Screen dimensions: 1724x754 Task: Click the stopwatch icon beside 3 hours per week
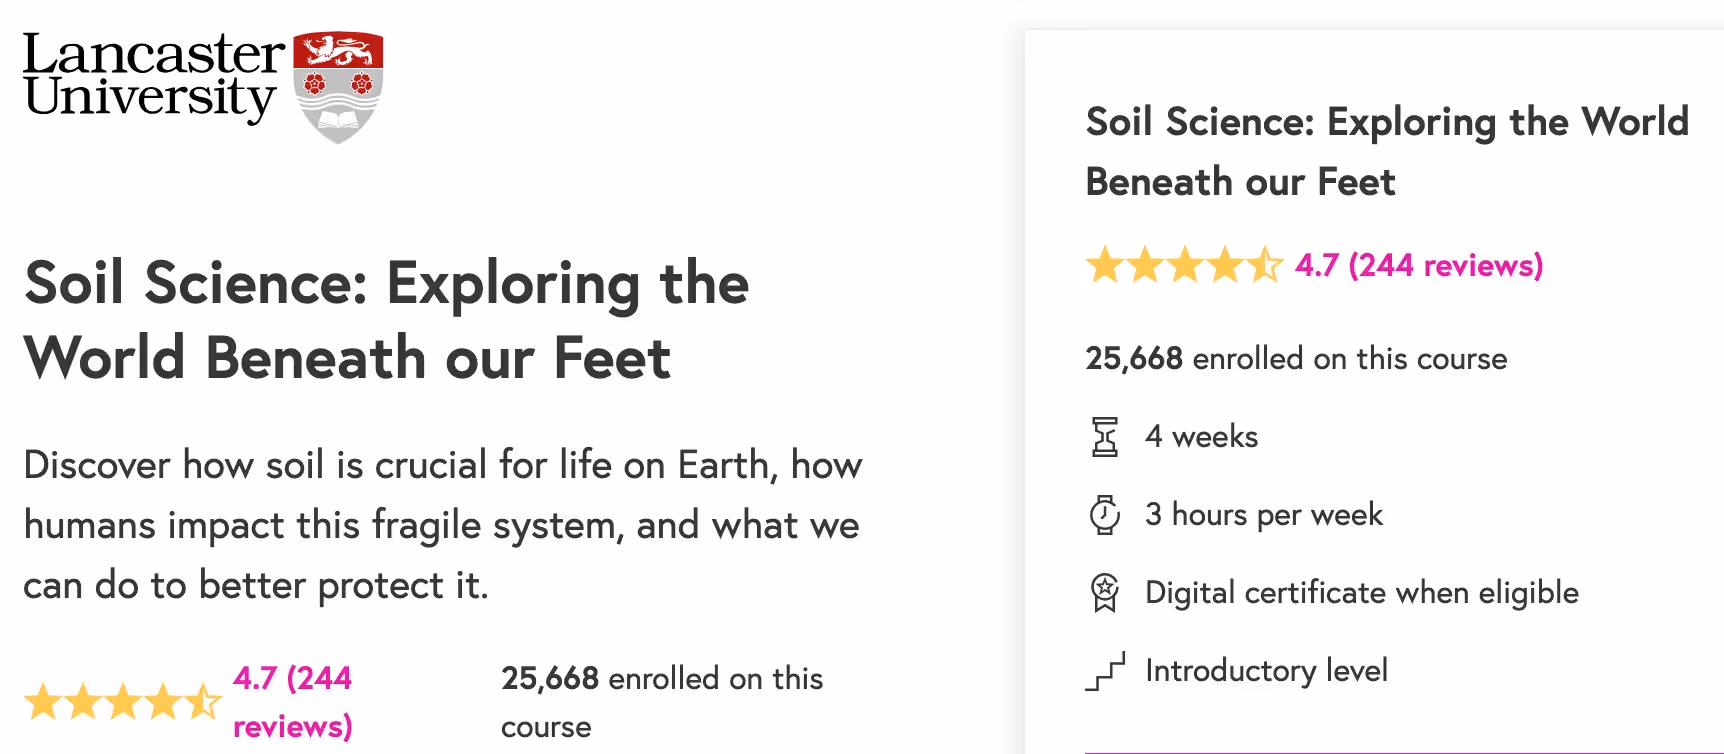1104,515
